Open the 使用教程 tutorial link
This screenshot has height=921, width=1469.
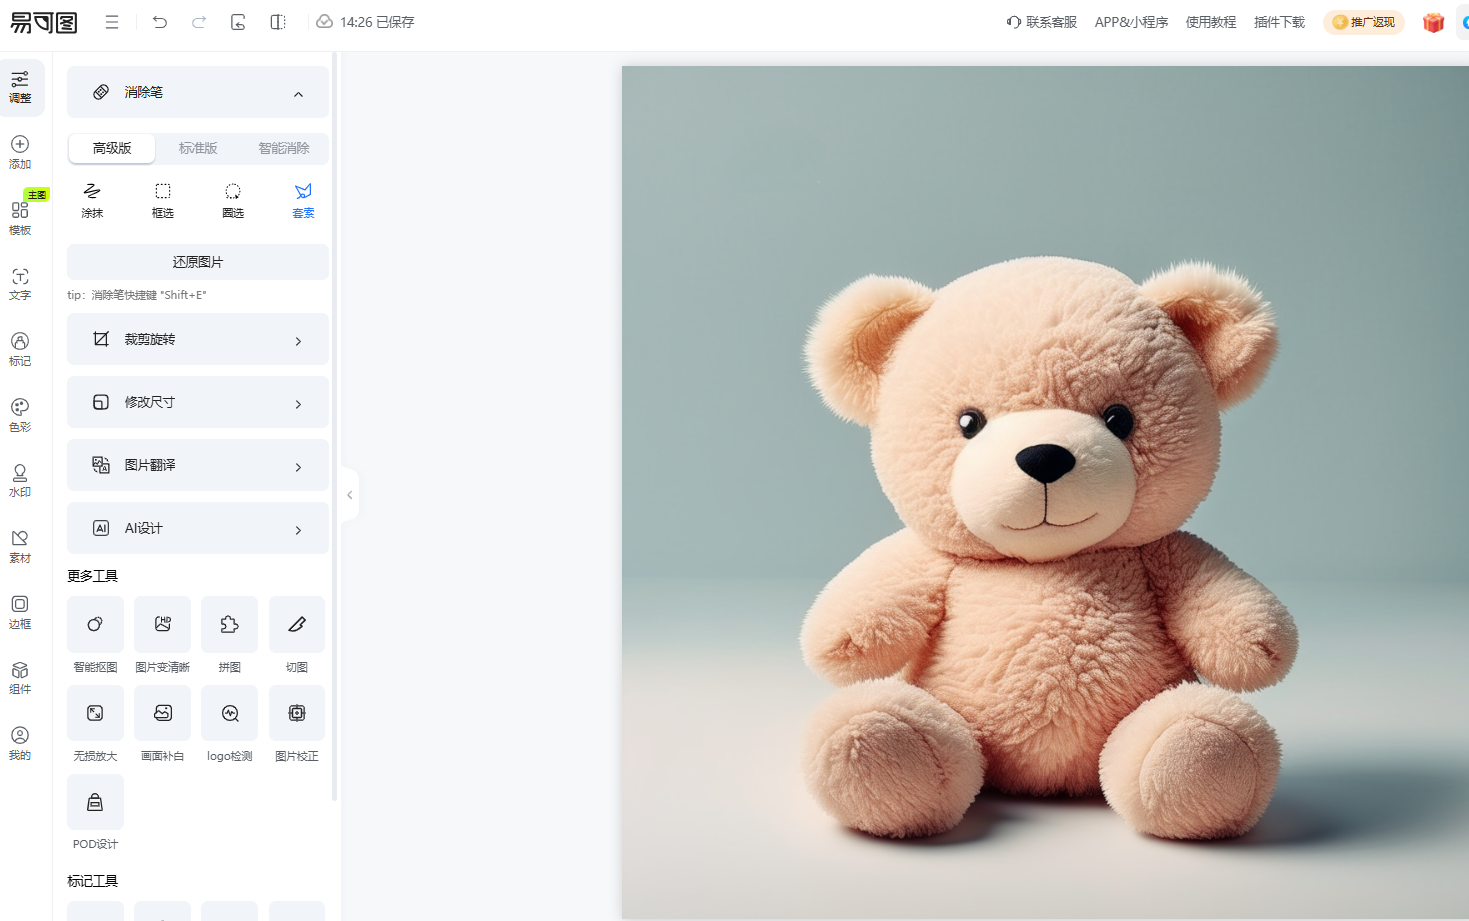pos(1210,22)
